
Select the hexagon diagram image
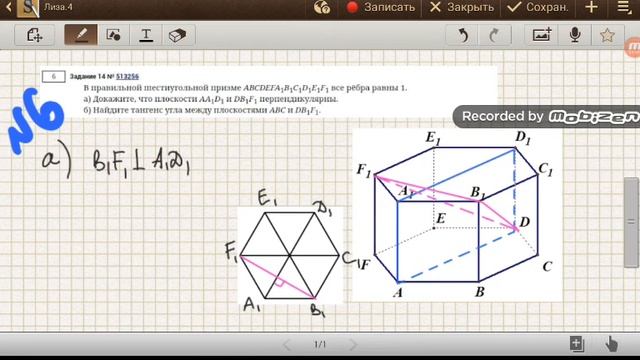pos(290,255)
